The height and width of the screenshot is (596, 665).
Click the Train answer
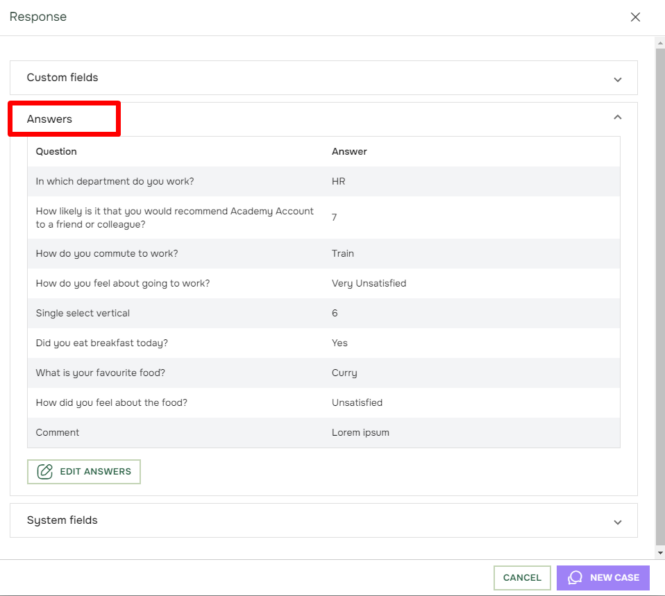(343, 253)
